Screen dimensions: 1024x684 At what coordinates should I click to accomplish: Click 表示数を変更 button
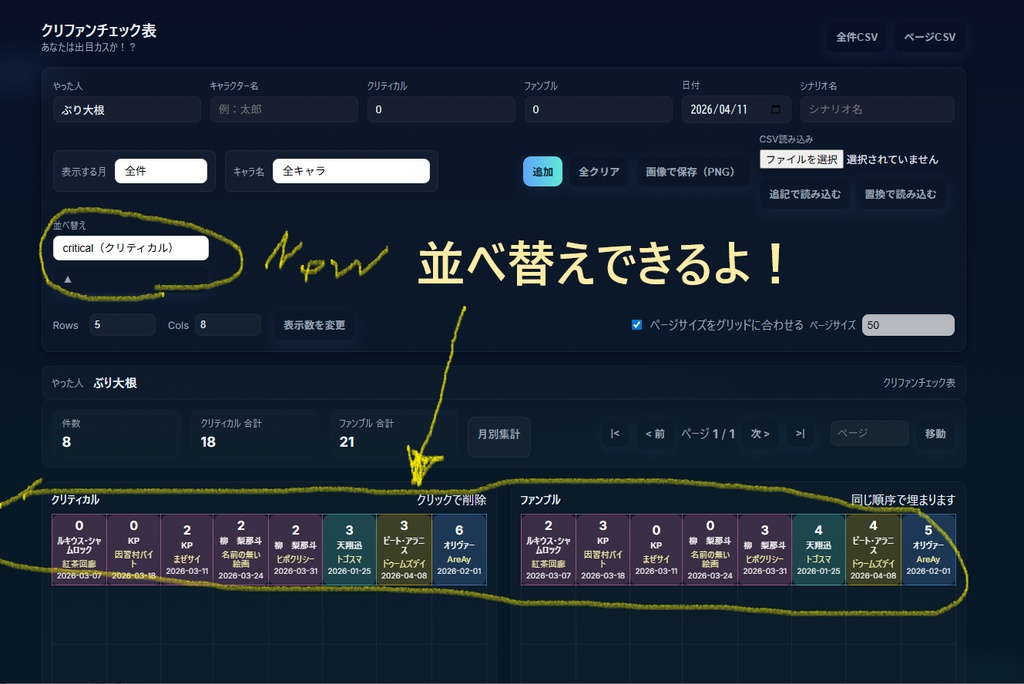[314, 325]
